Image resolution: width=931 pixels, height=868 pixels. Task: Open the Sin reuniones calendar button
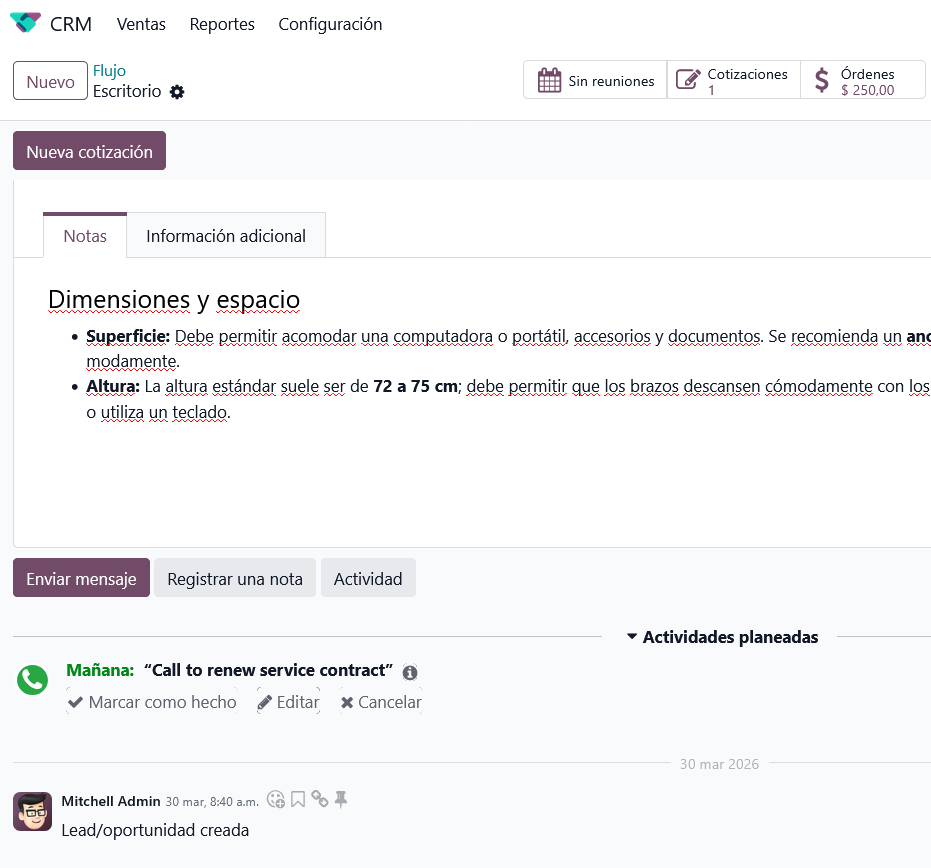(595, 81)
